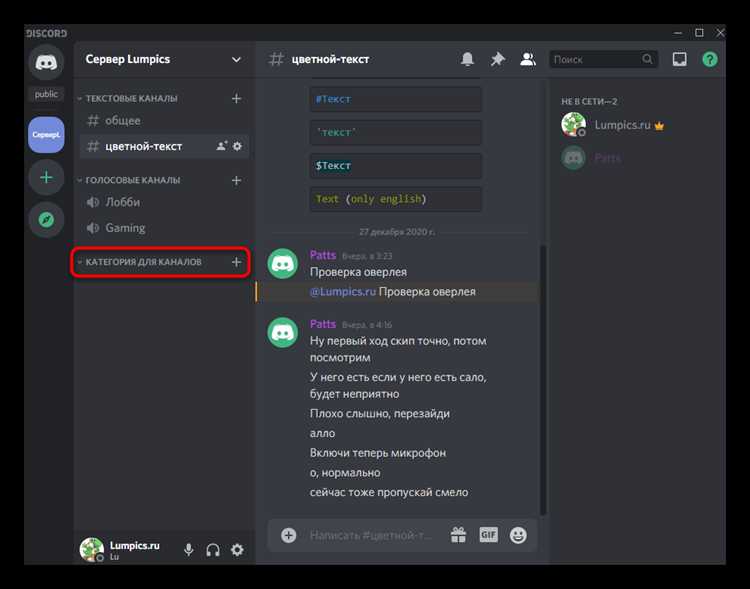Viewport: 750px width, 589px height.
Task: Edit the цветной-текст channel settings gear
Action: [237, 146]
